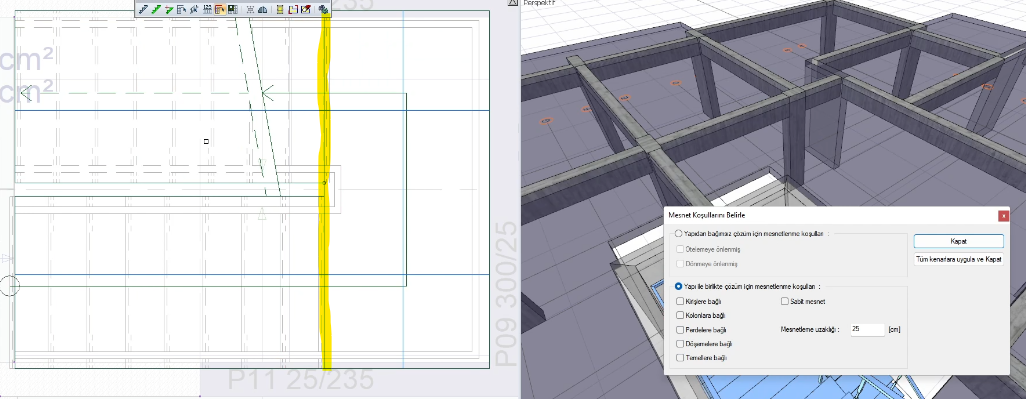Screen dimensions: 1026x399
Task: Click the pencil edit icon in toolbar
Action: tap(306, 9)
